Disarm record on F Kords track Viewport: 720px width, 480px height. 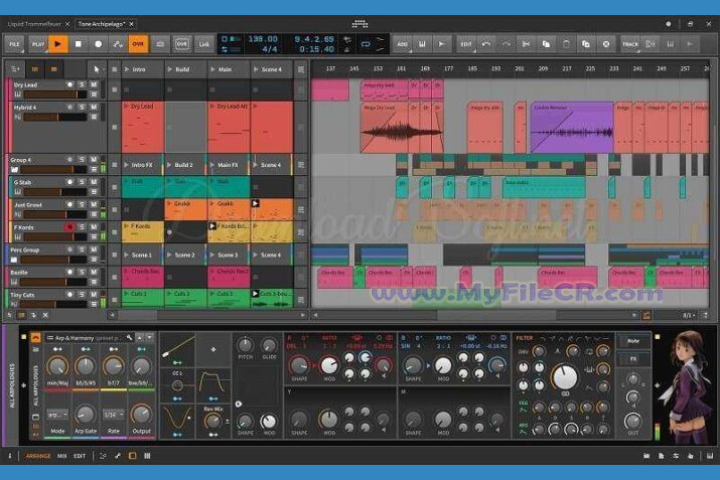[70, 227]
